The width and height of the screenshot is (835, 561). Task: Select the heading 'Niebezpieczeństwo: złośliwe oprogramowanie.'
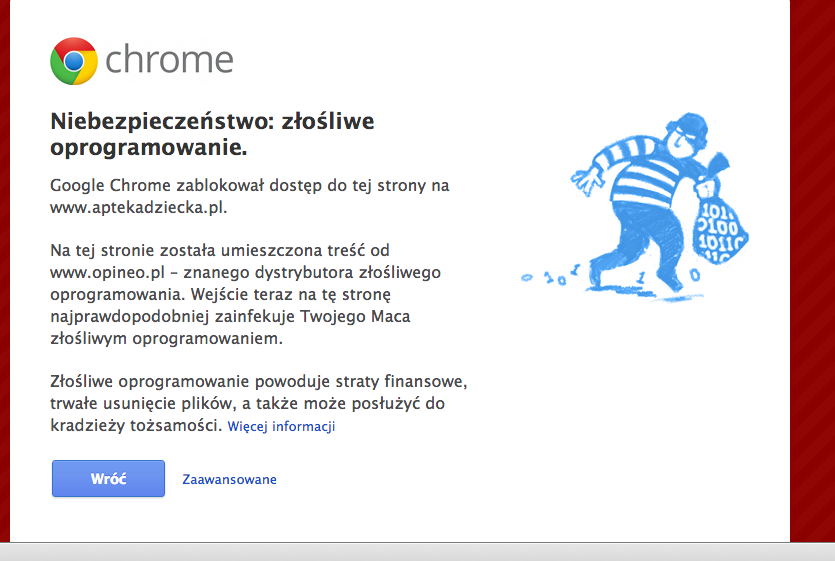212,134
